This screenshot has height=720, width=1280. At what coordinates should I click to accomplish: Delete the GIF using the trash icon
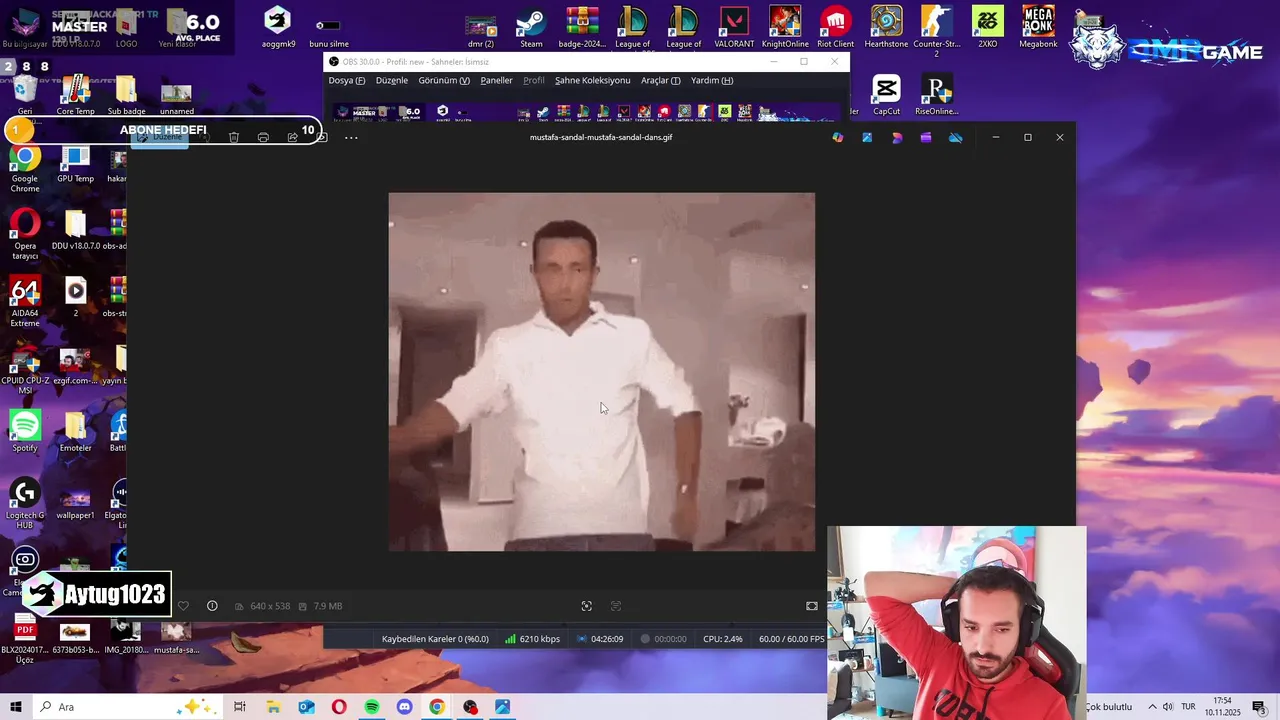[x=234, y=137]
